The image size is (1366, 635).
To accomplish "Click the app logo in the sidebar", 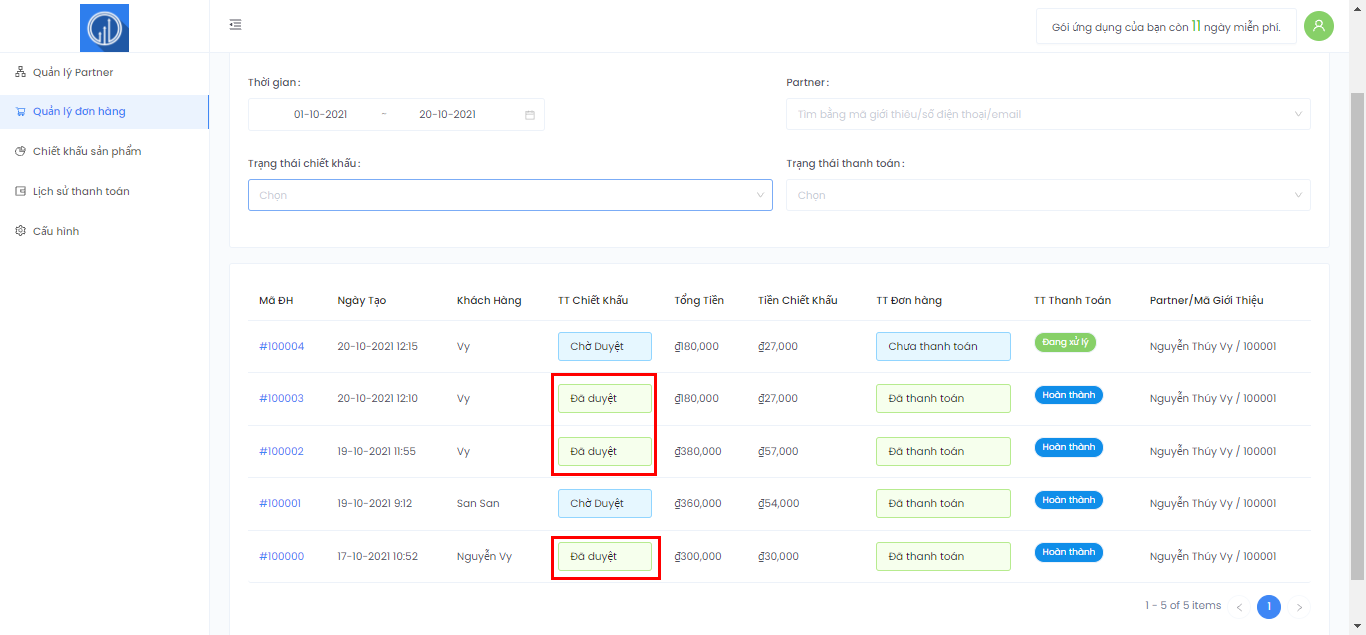I will [x=104, y=28].
